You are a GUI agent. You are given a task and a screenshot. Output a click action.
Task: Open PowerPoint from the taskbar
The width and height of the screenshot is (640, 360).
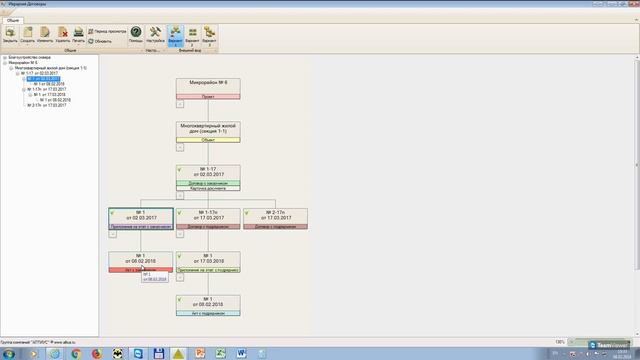tap(200, 353)
